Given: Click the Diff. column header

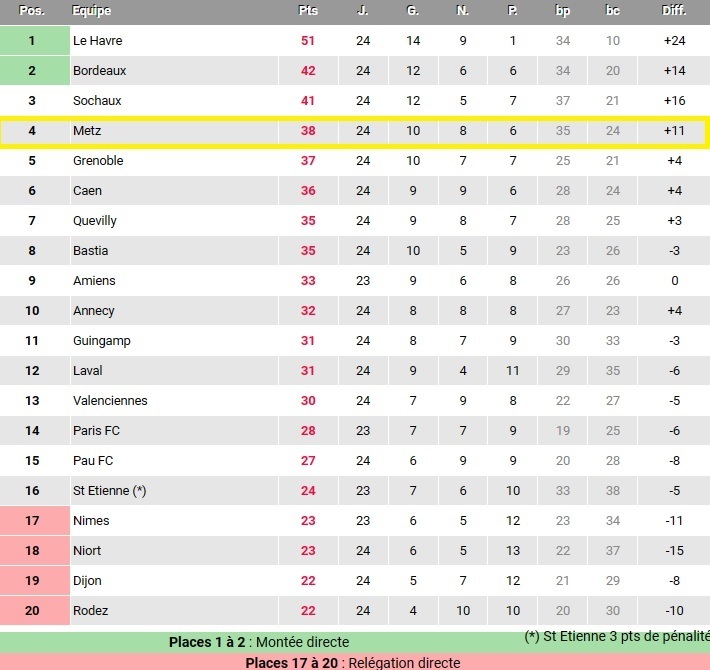Looking at the screenshot, I should (674, 11).
